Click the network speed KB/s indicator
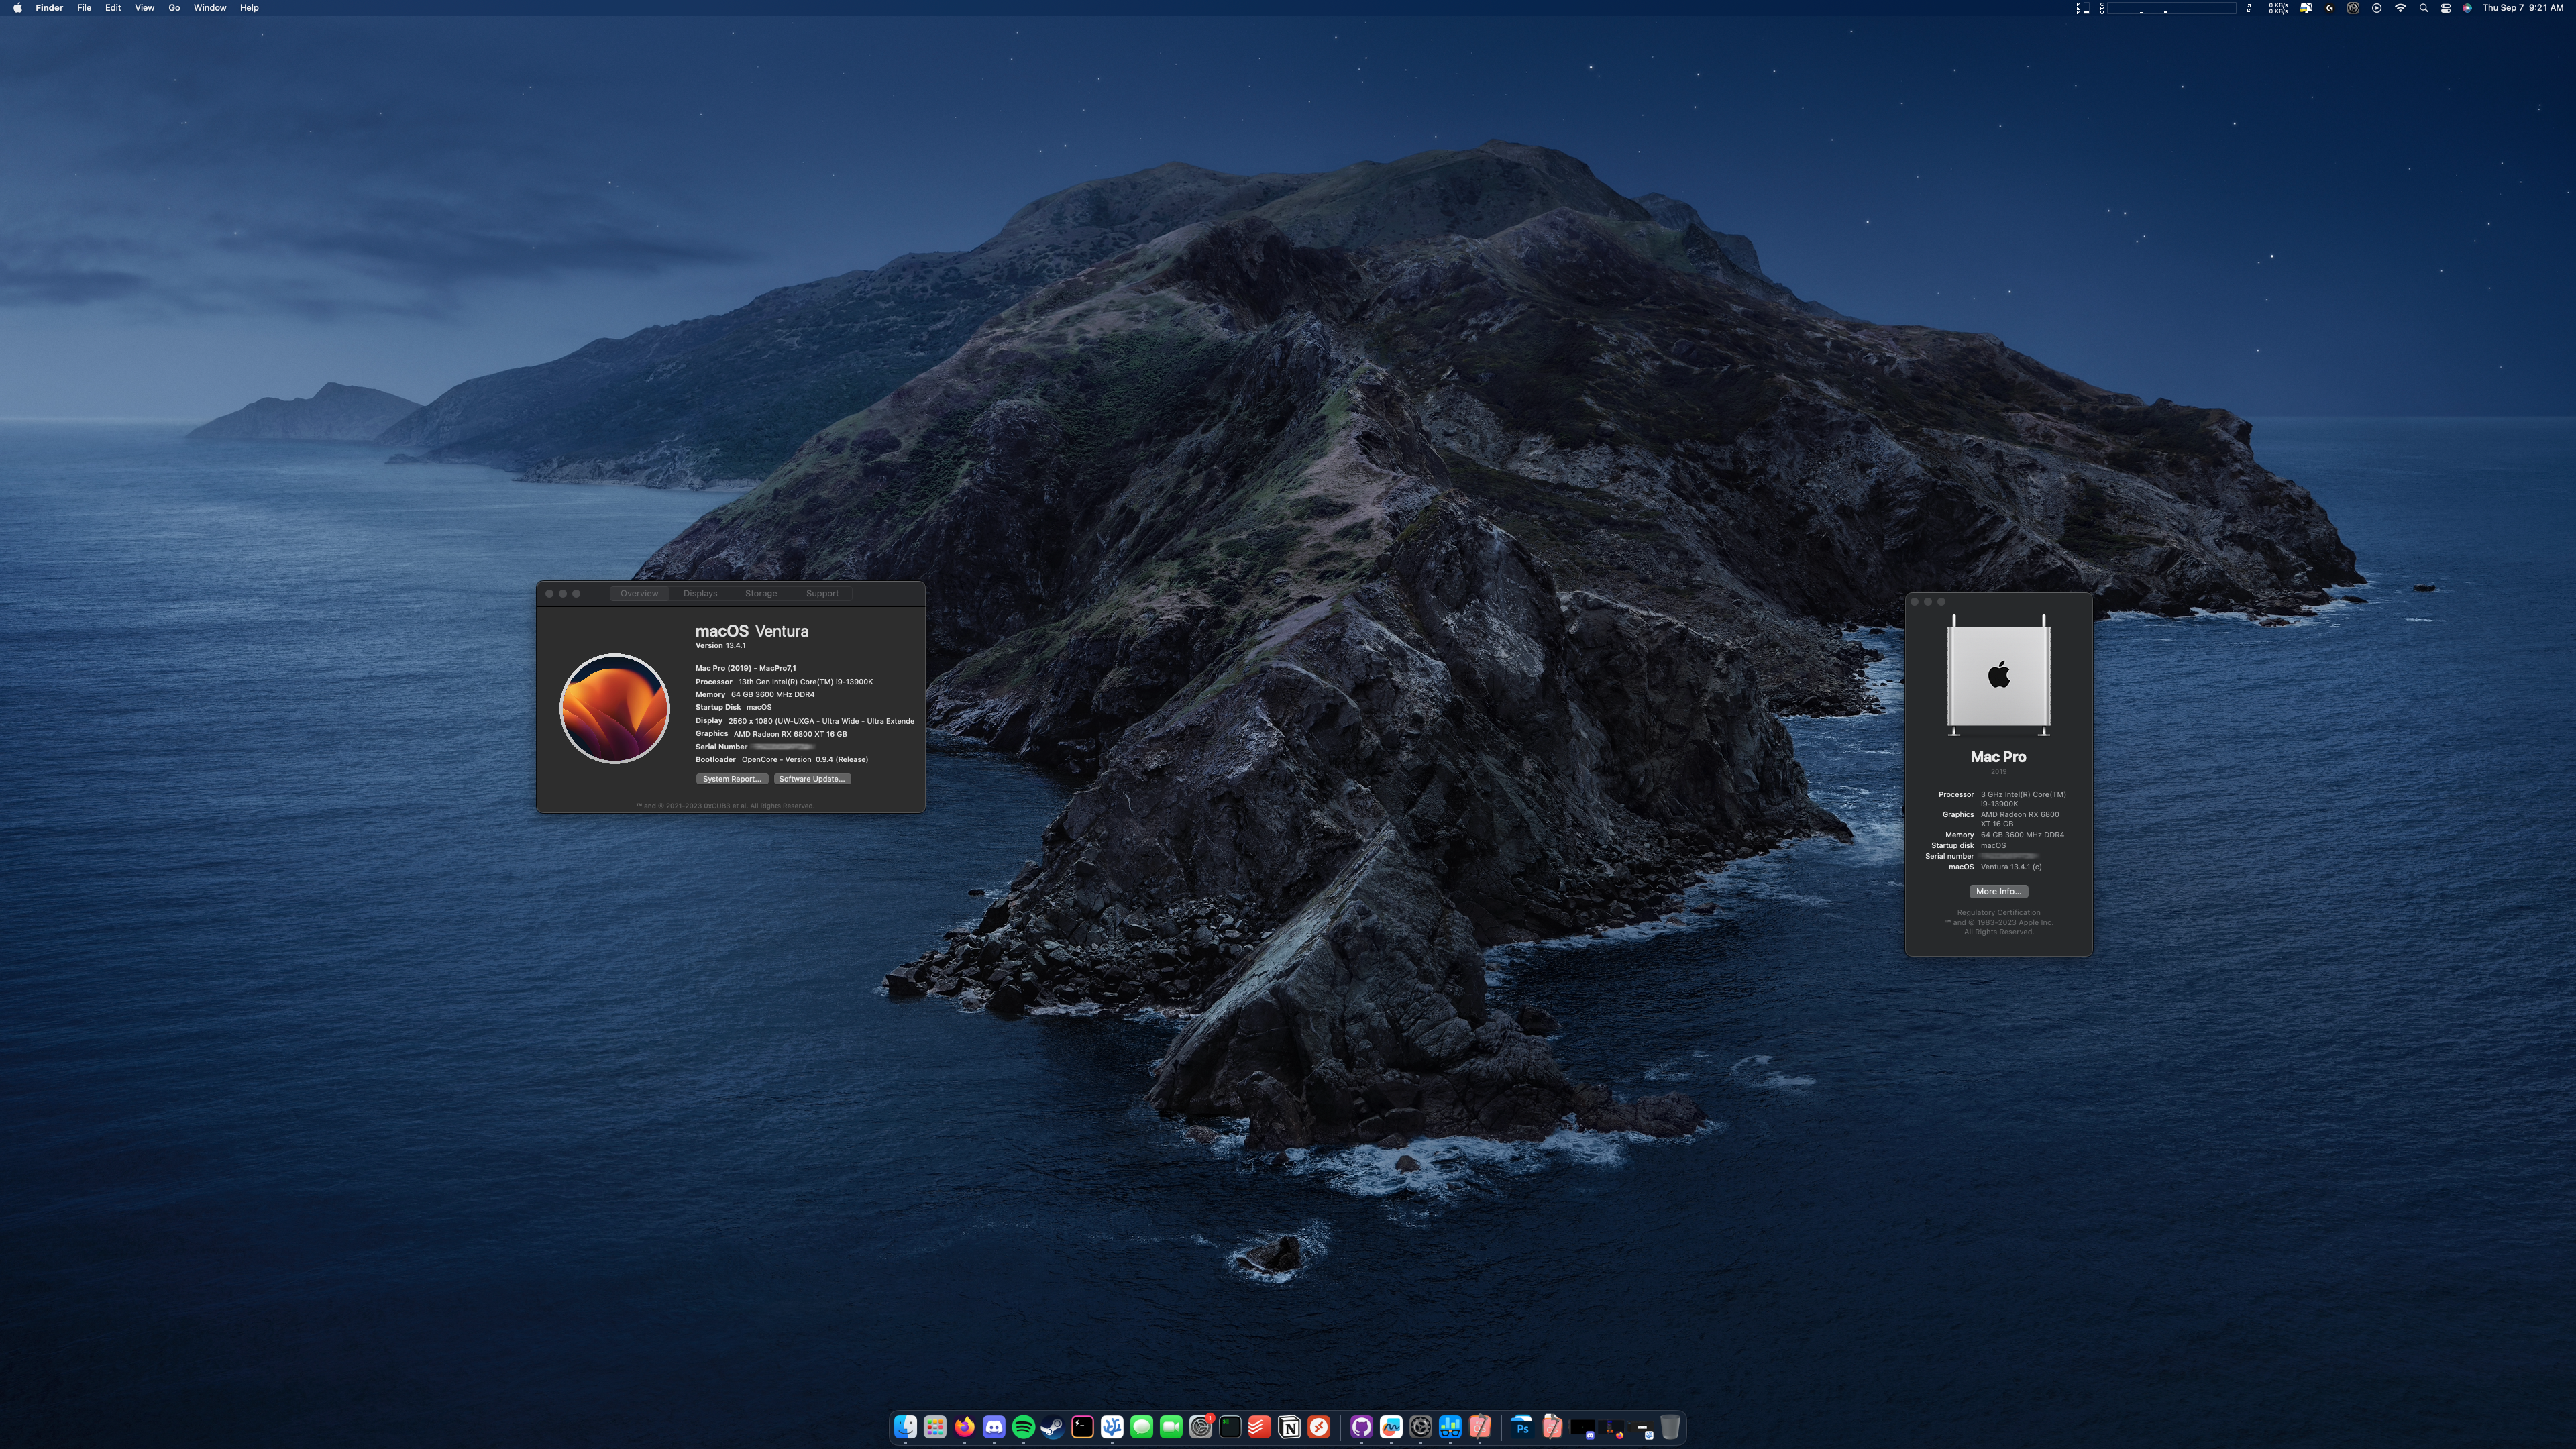This screenshot has width=2576, height=1449. [x=2278, y=8]
